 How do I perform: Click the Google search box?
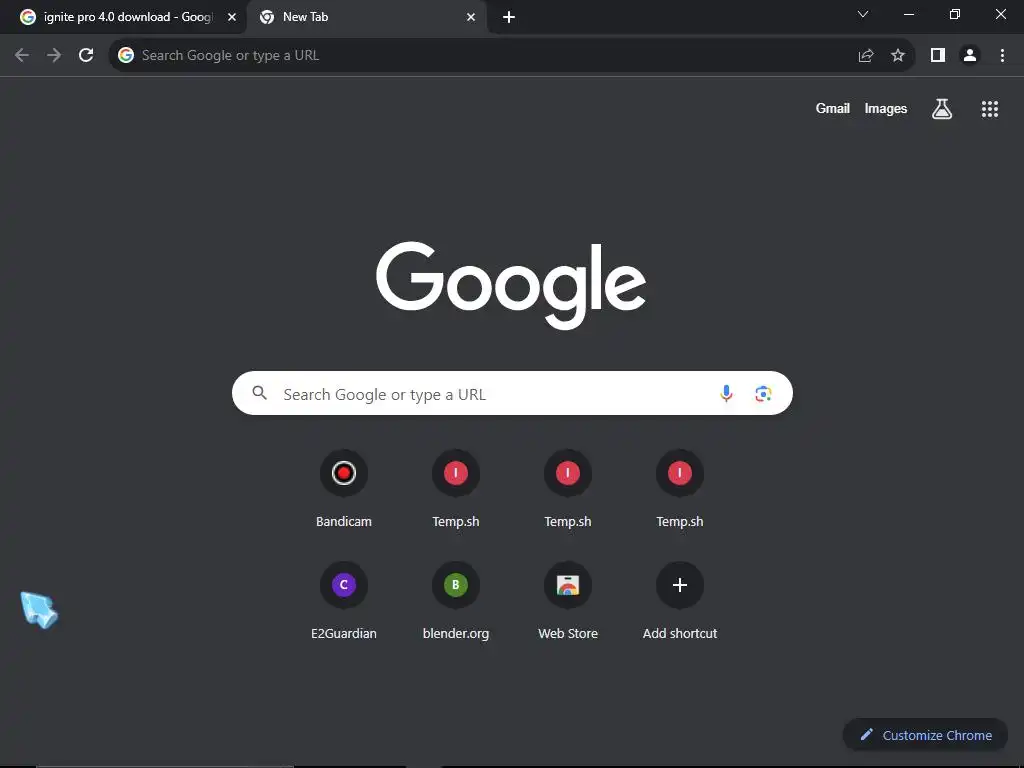coord(513,393)
